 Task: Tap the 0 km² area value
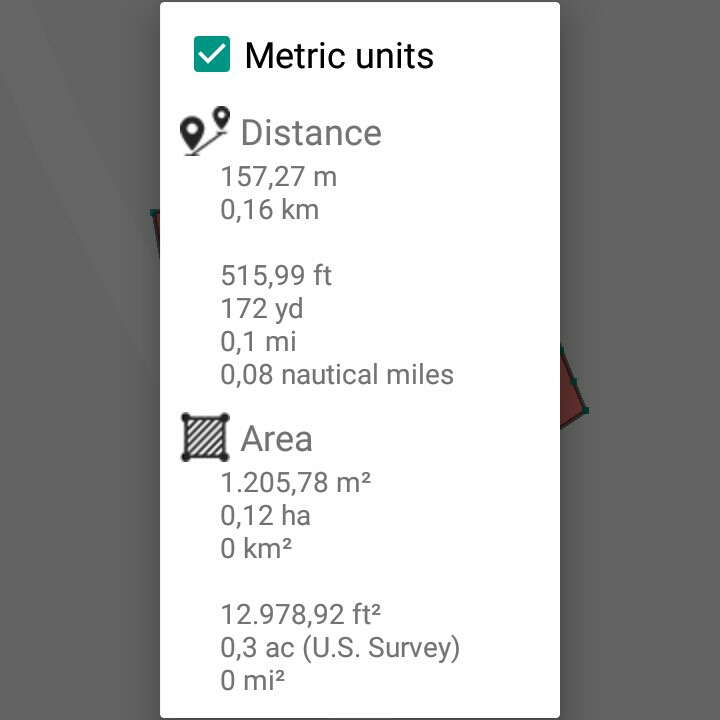pos(256,548)
